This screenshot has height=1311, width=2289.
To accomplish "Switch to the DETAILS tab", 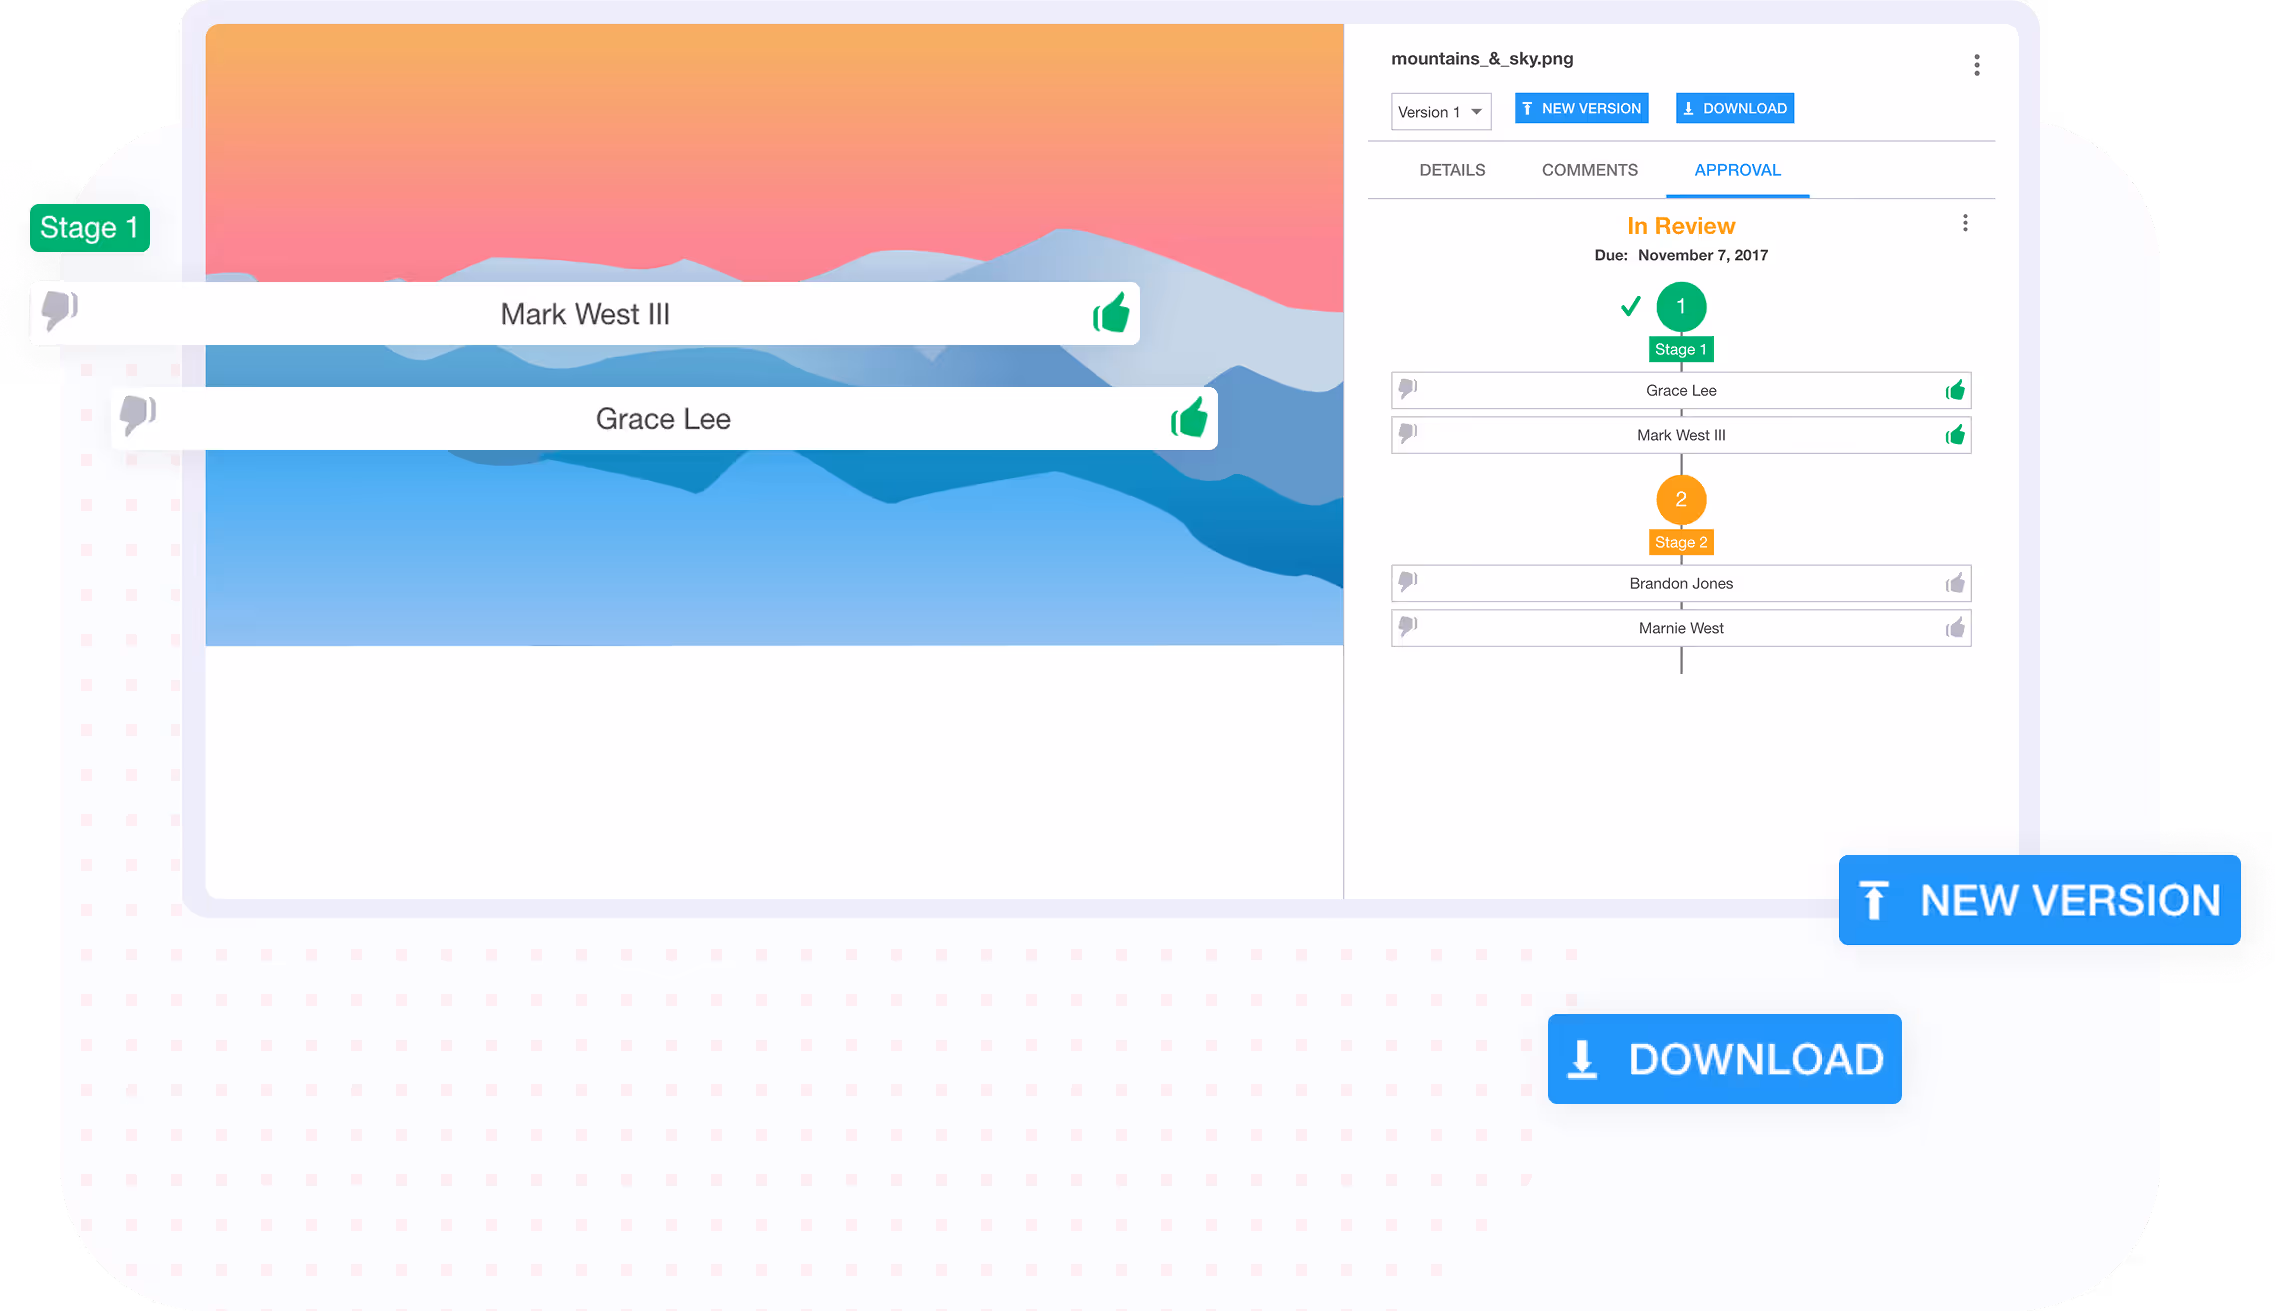I will 1452,170.
